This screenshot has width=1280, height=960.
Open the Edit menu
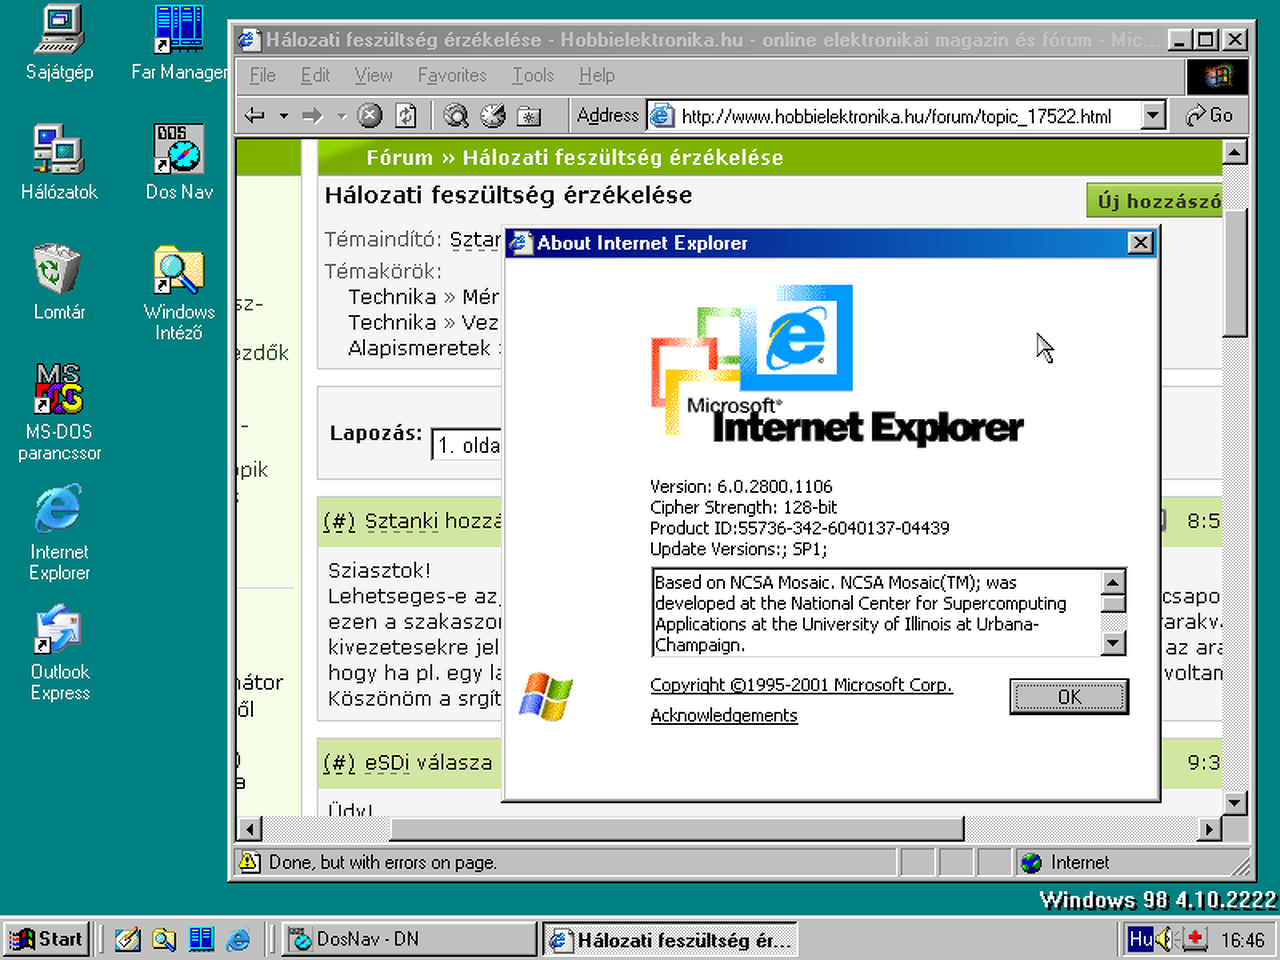315,75
